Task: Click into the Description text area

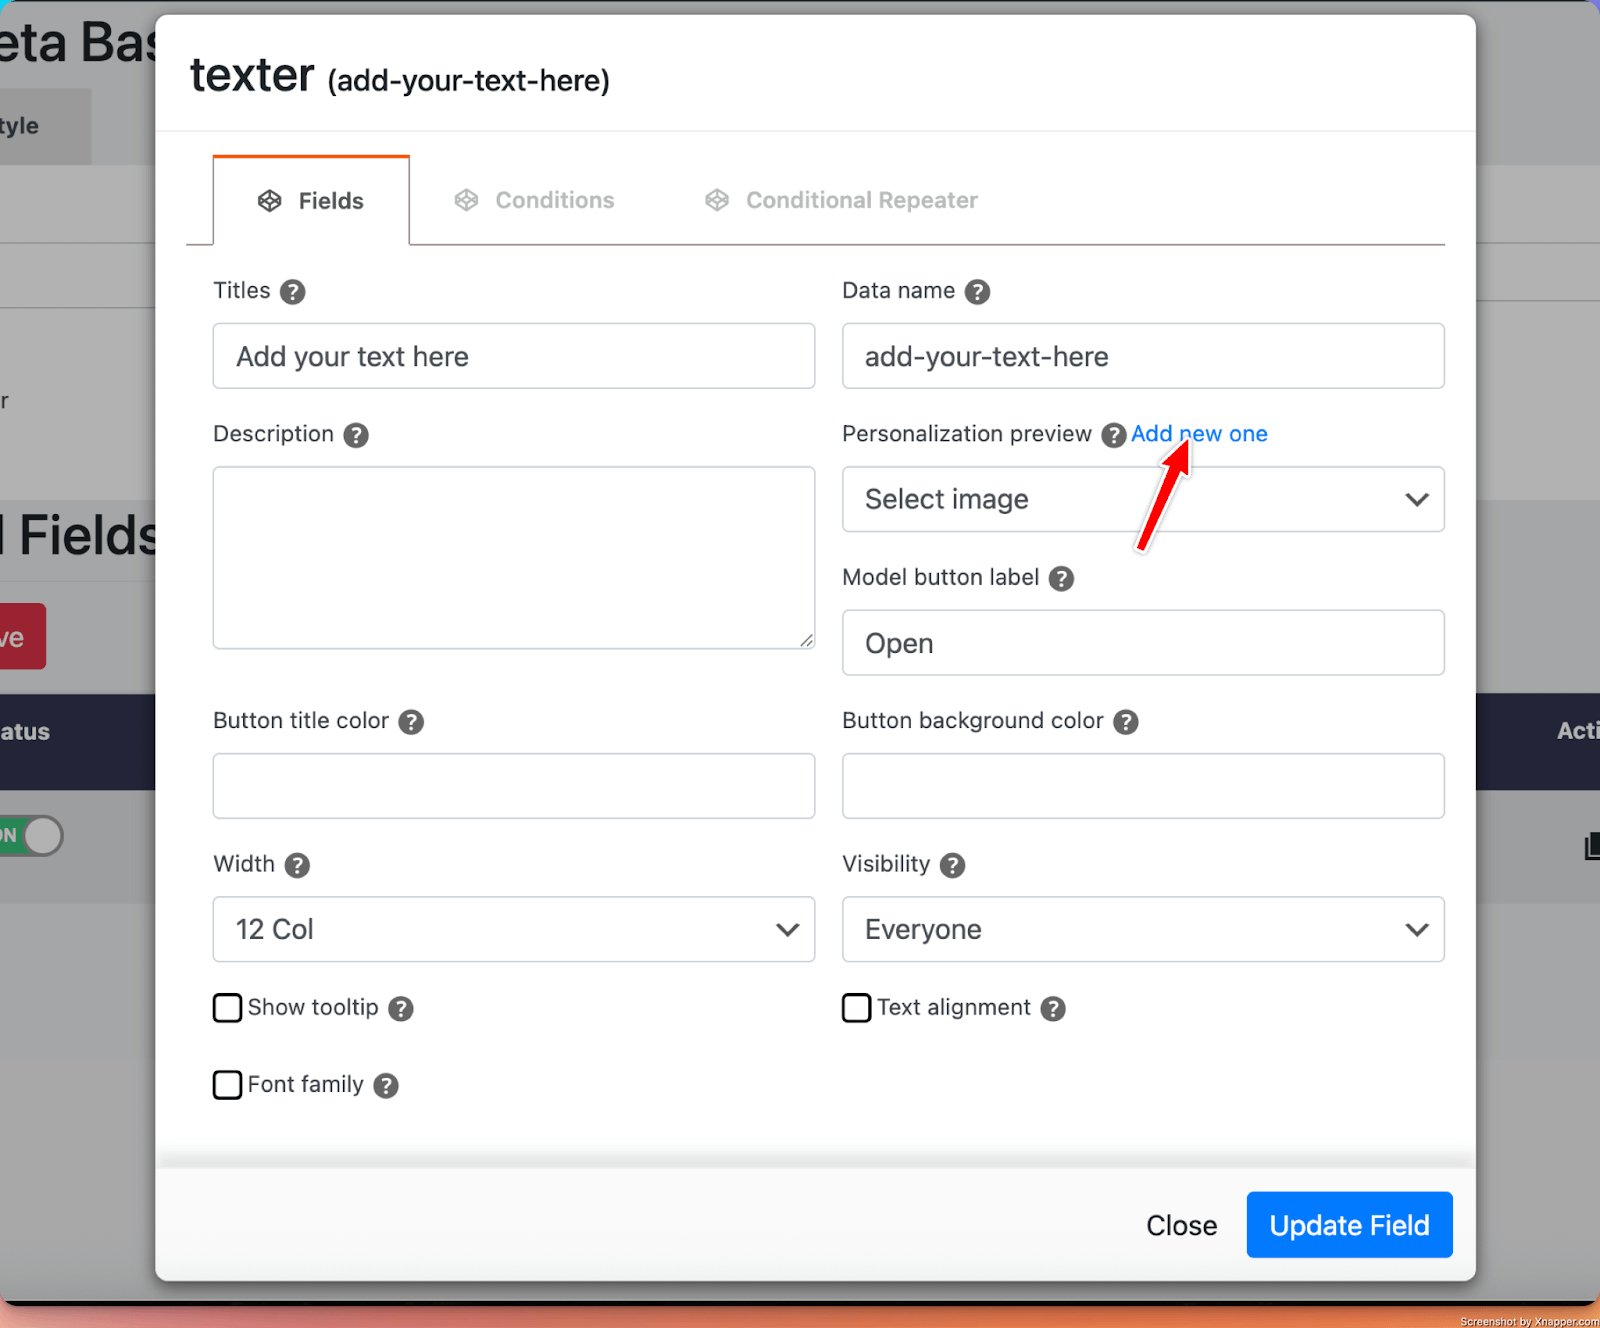Action: click(x=514, y=557)
